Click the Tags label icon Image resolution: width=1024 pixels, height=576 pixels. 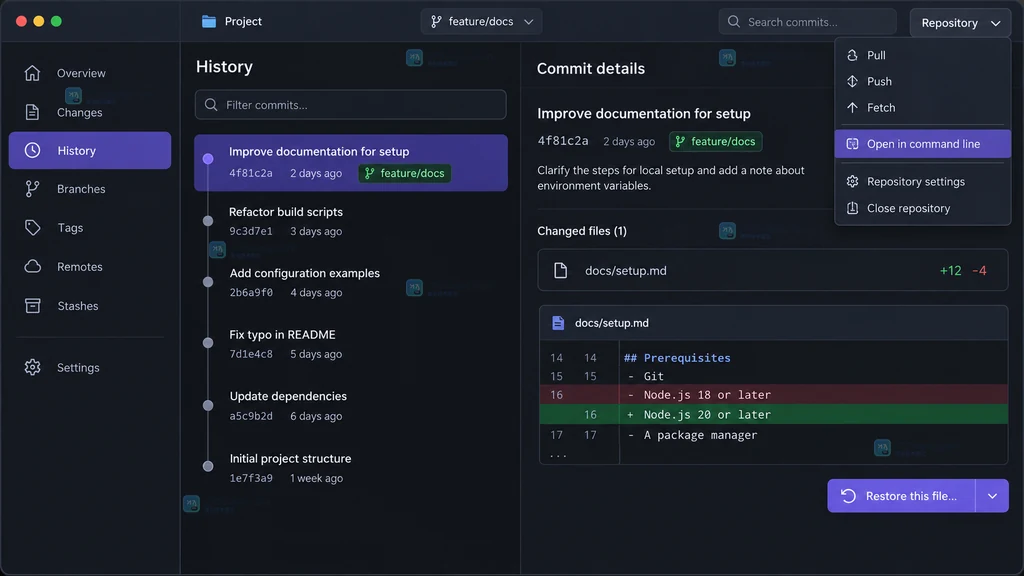click(32, 227)
